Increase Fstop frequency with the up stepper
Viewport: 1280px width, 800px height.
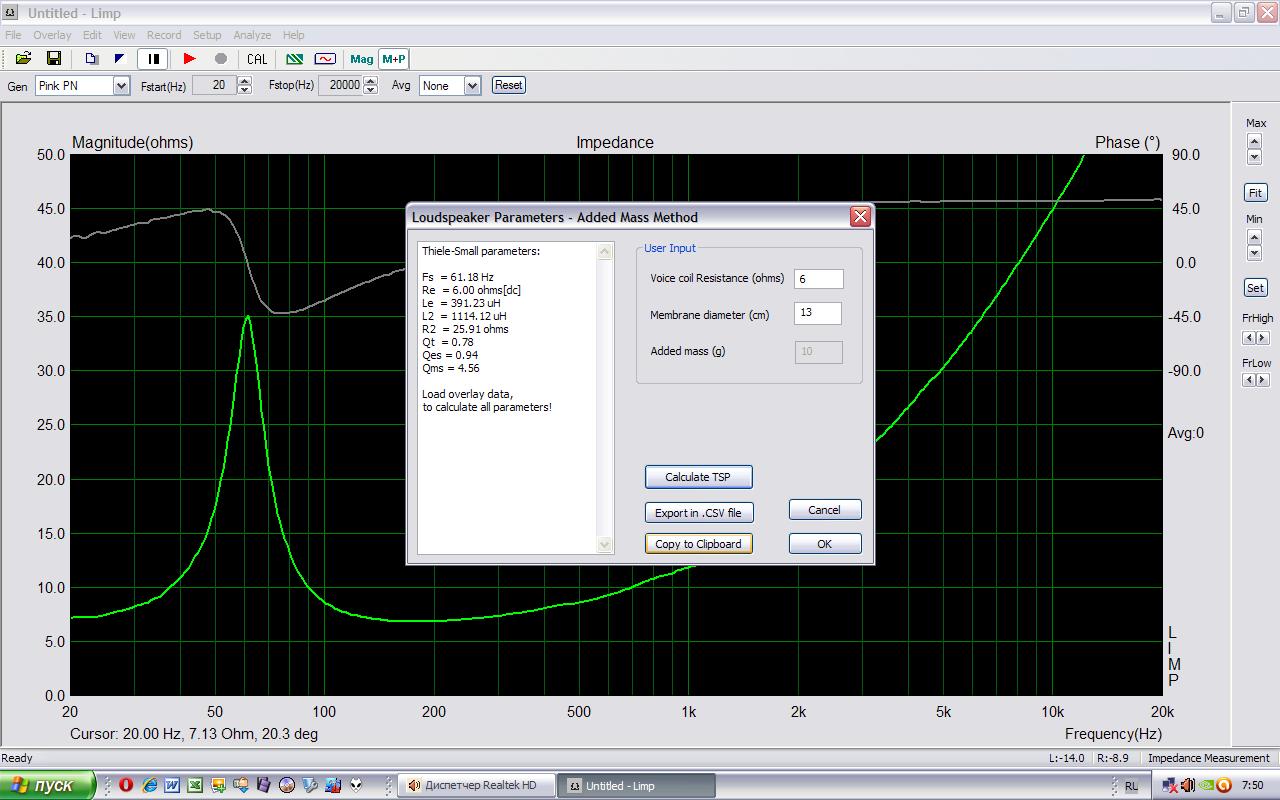pos(371,81)
